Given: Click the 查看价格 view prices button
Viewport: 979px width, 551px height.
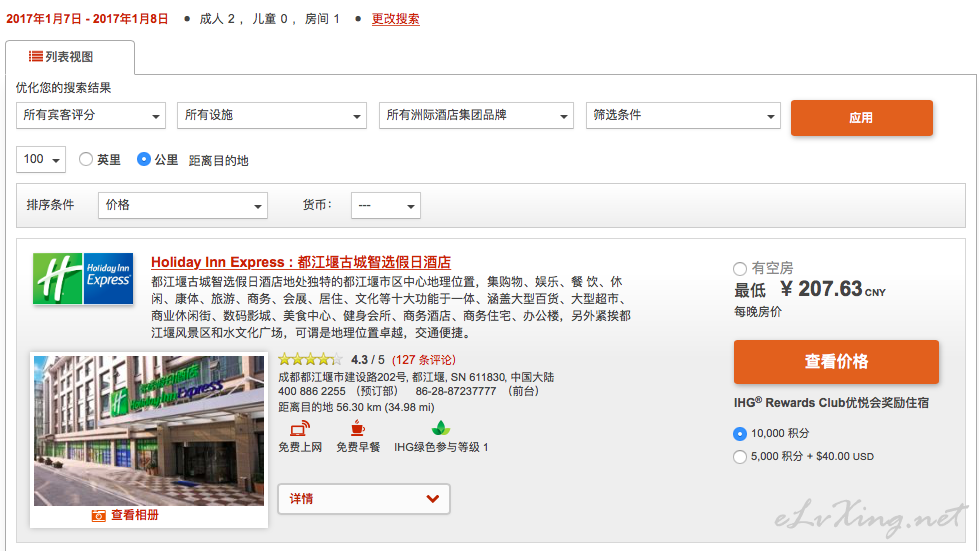Looking at the screenshot, I should tap(836, 362).
